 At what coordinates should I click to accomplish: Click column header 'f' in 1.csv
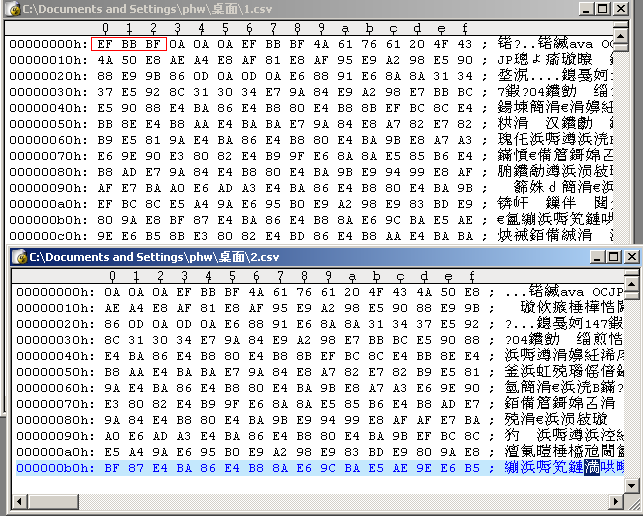465,28
